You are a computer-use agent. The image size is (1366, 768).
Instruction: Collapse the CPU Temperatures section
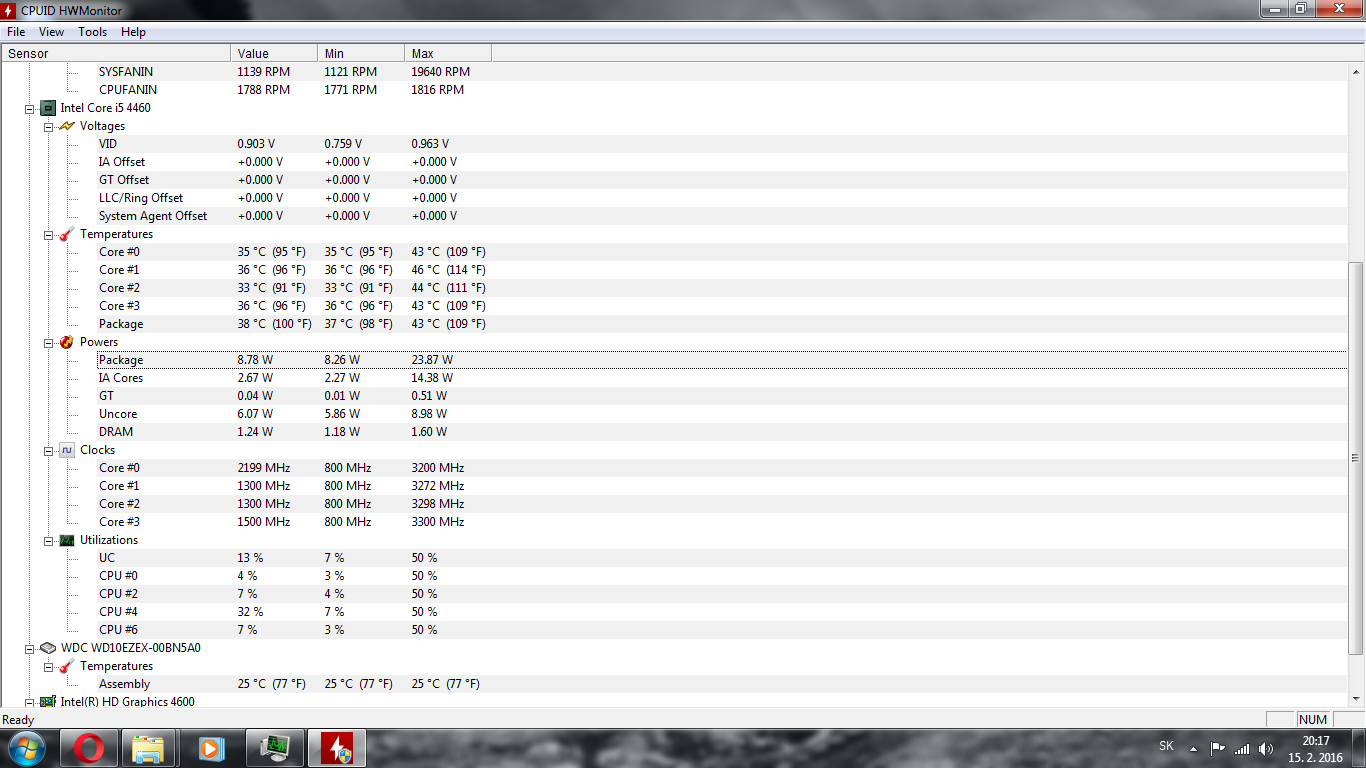(x=48, y=234)
